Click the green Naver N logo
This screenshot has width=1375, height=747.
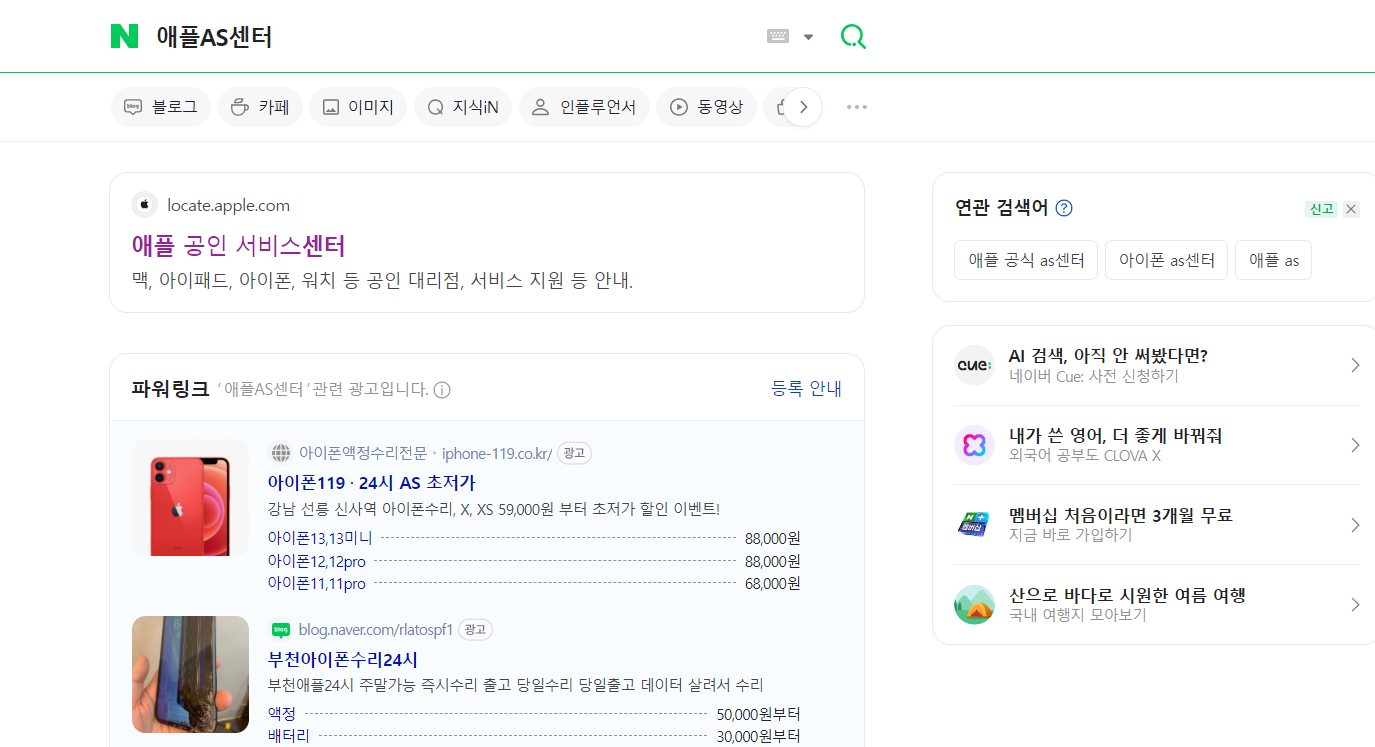click(x=124, y=36)
